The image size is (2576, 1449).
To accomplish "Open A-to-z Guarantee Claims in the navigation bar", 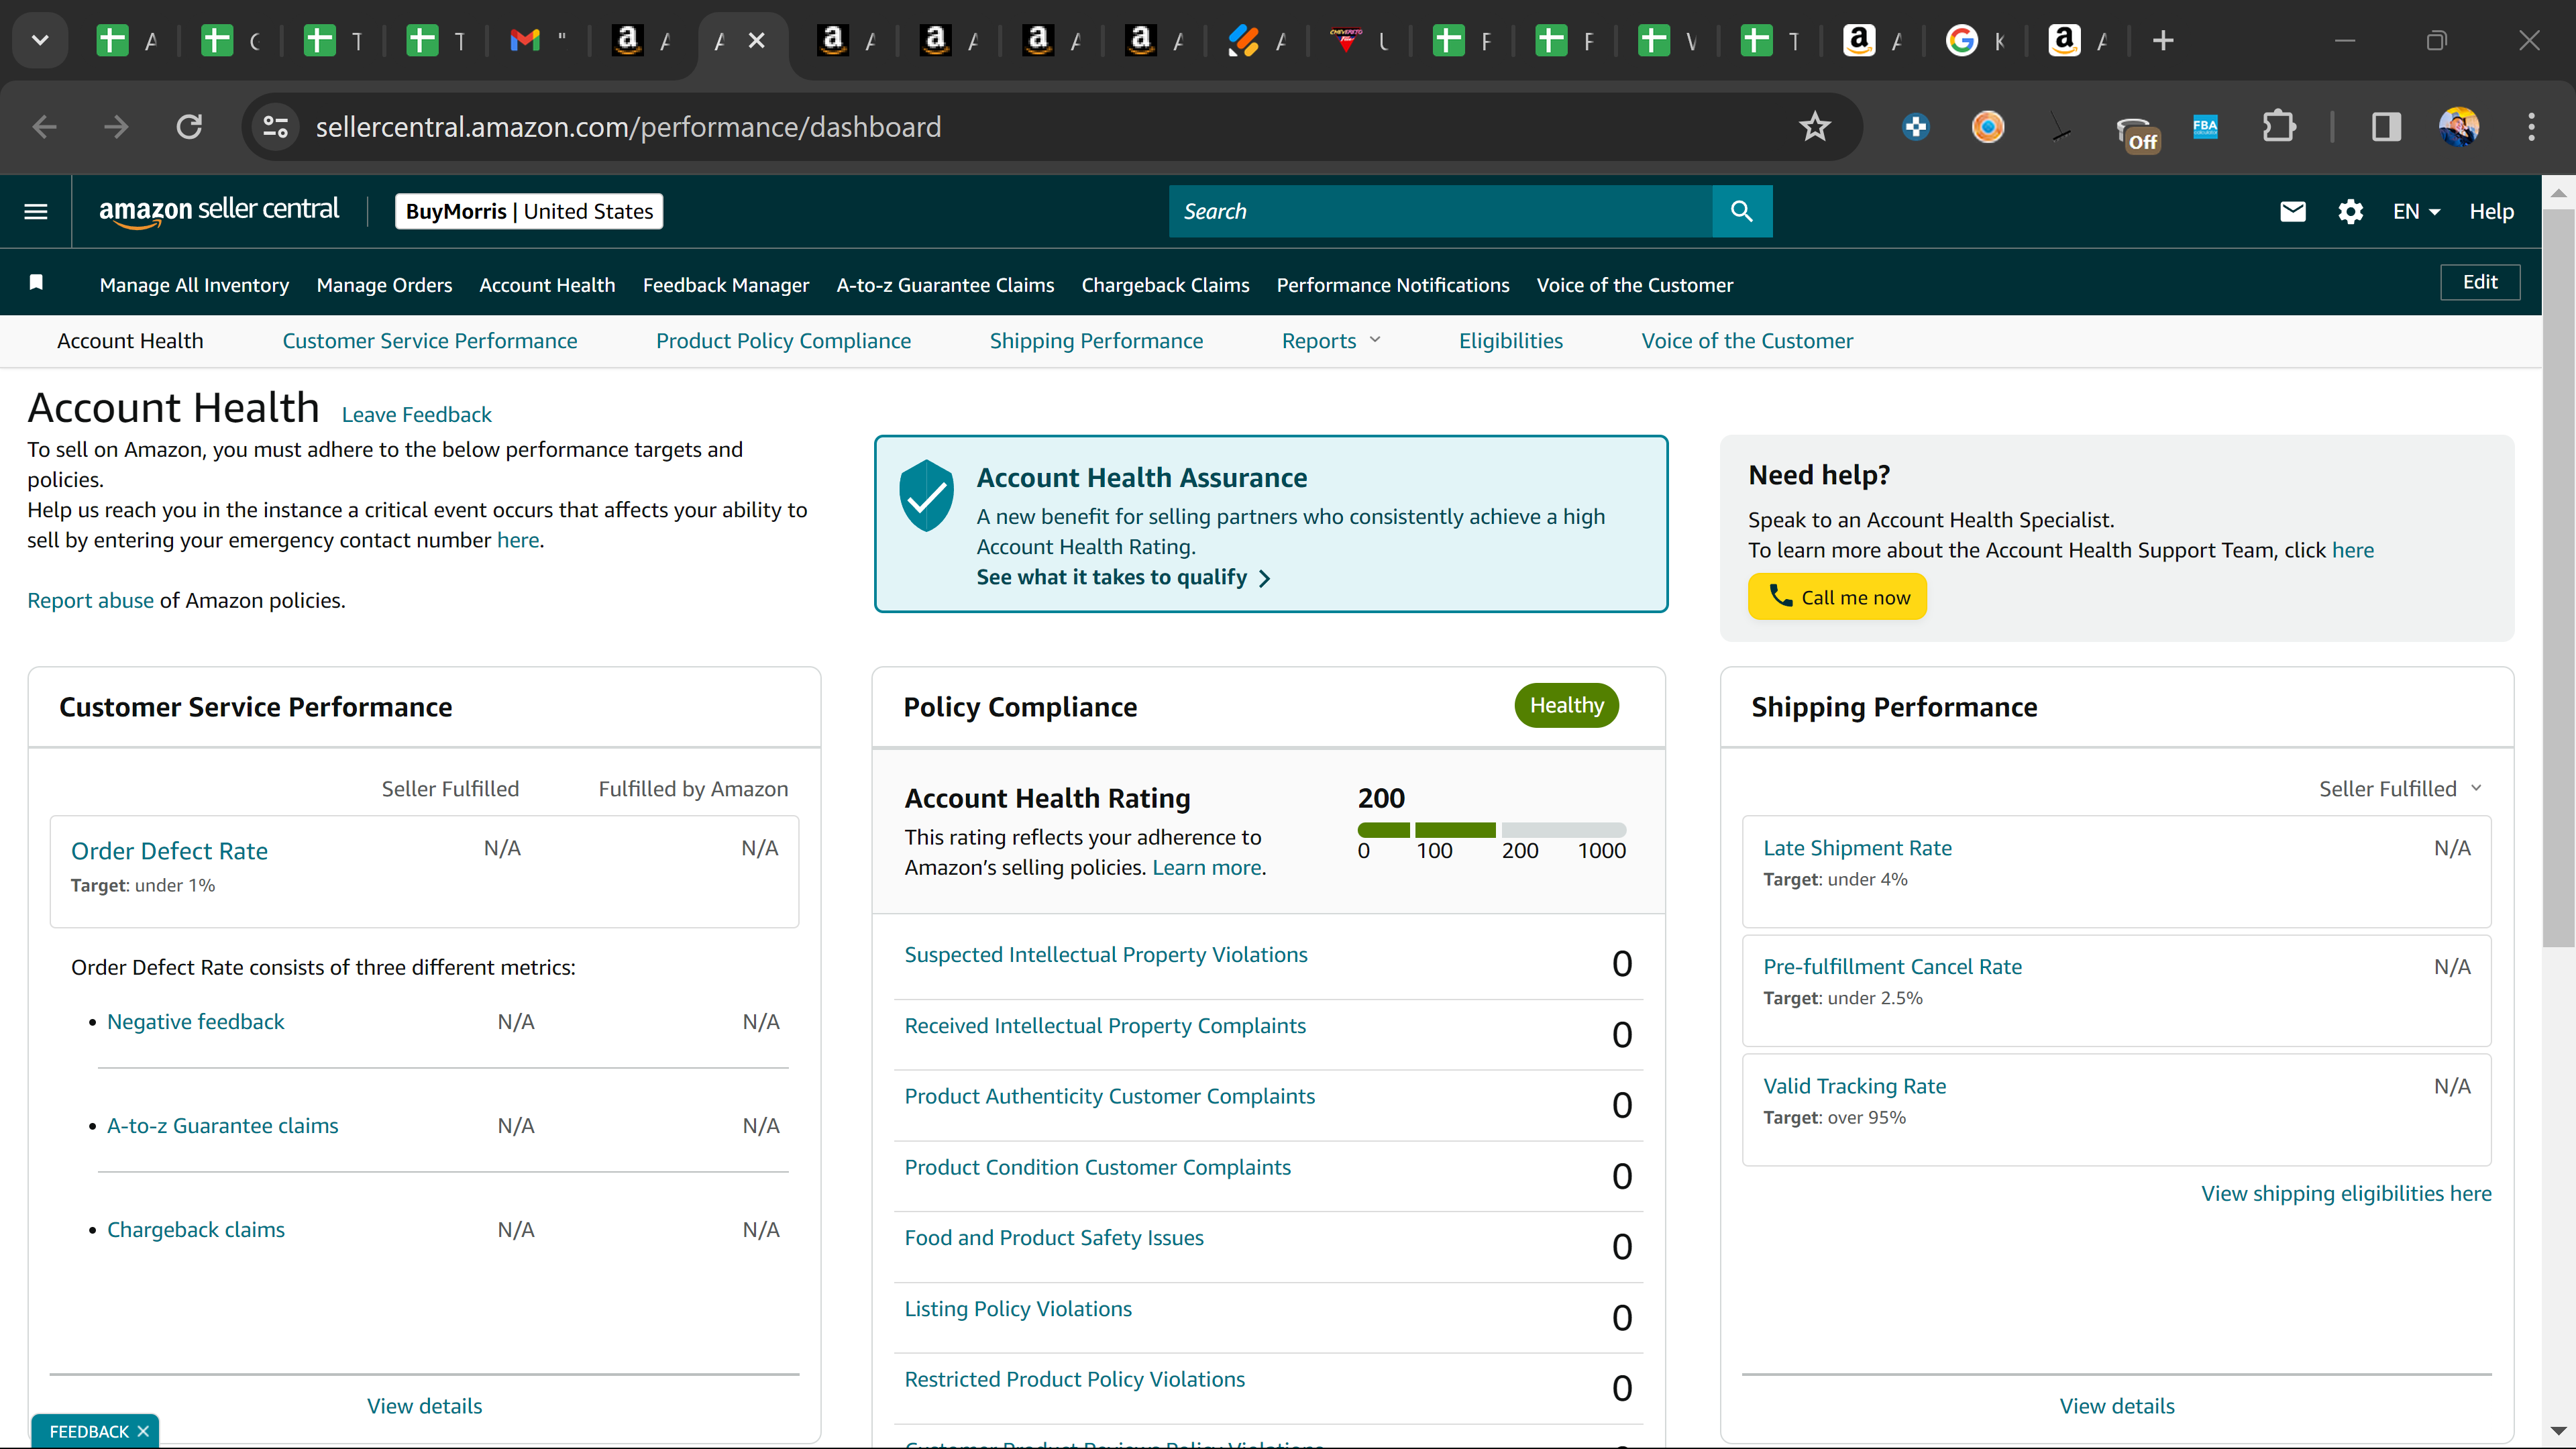I will point(945,285).
